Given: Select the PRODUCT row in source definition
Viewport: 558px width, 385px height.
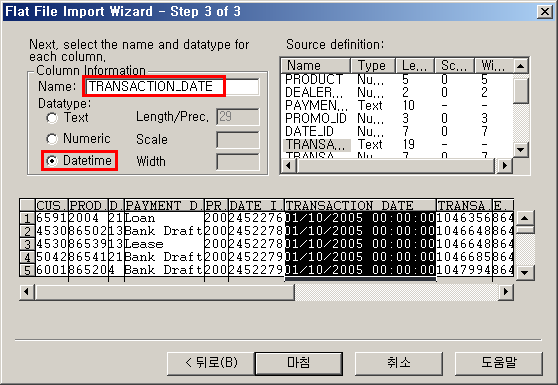Looking at the screenshot, I should (398, 79).
